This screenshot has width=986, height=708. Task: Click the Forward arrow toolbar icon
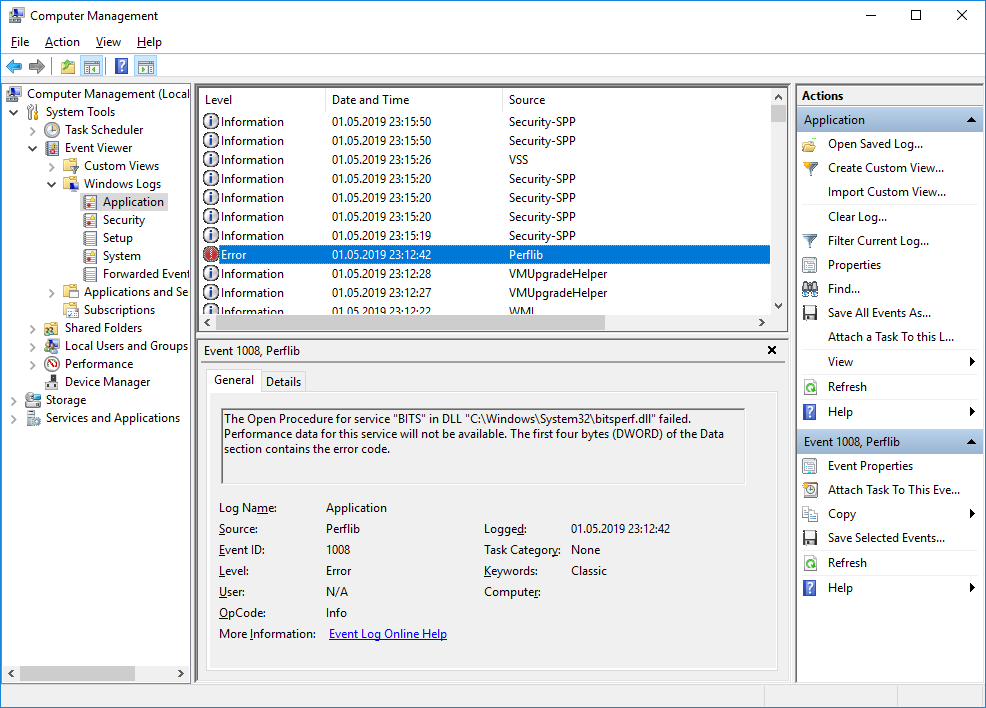pos(37,66)
